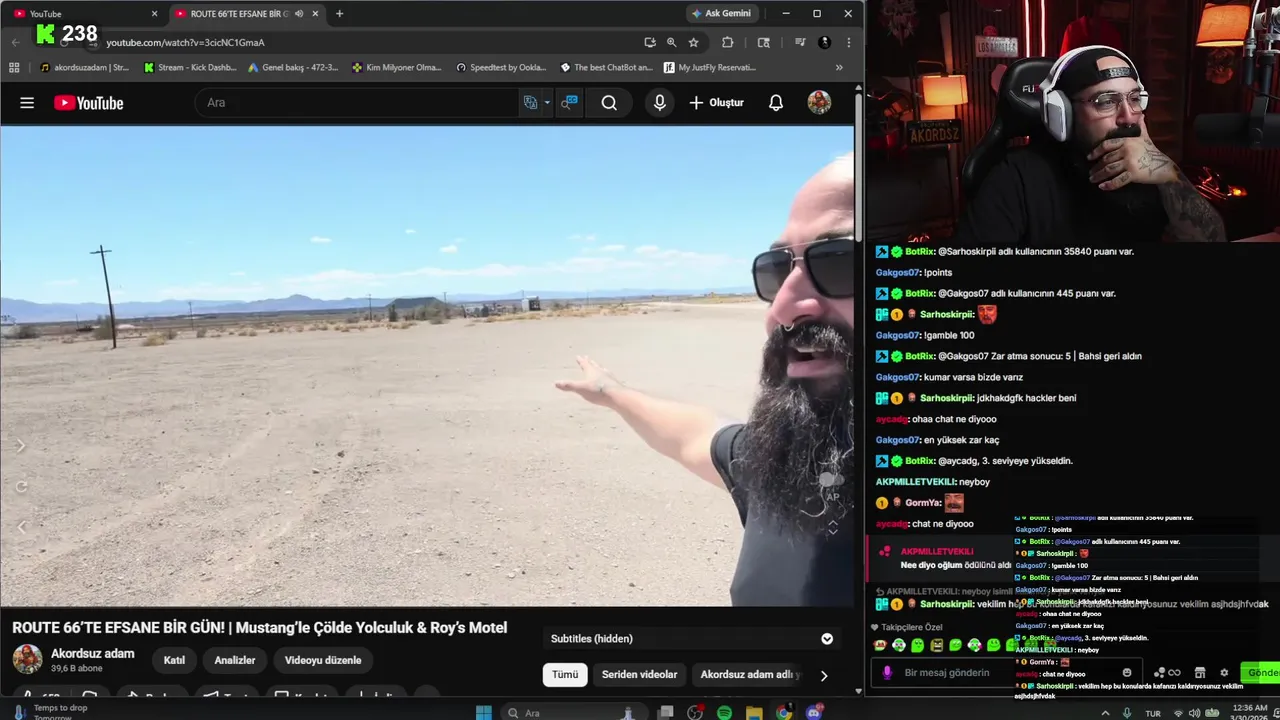Click the YouTube search magnifier button

pyautogui.click(x=609, y=103)
